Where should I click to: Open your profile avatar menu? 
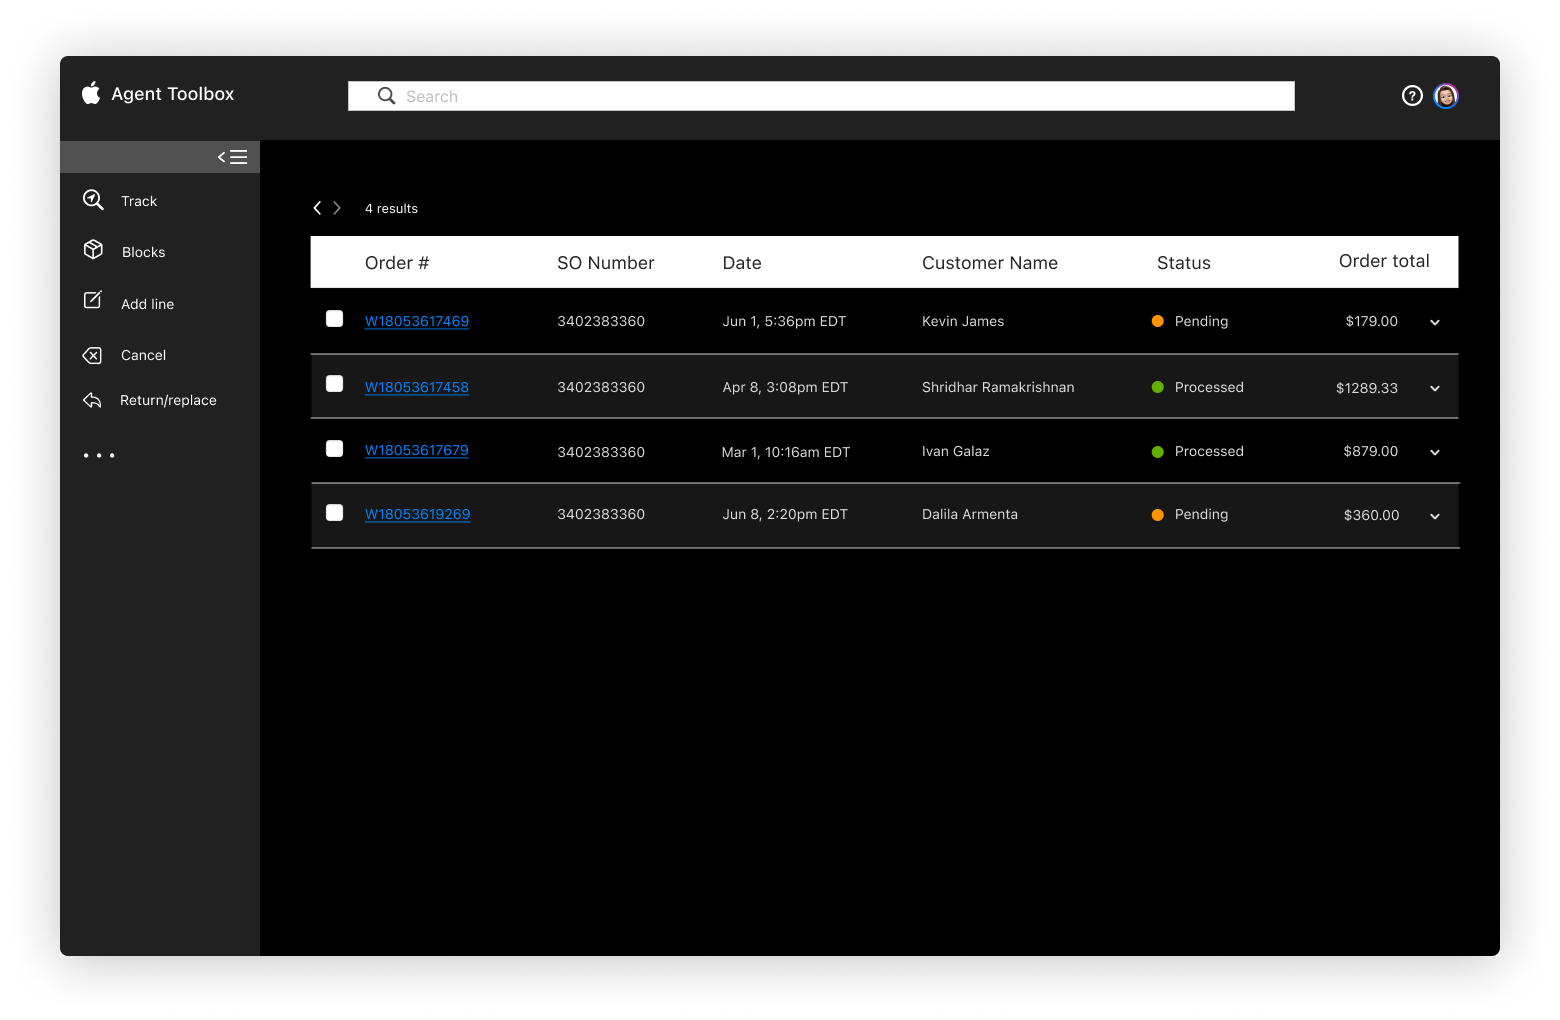point(1446,96)
